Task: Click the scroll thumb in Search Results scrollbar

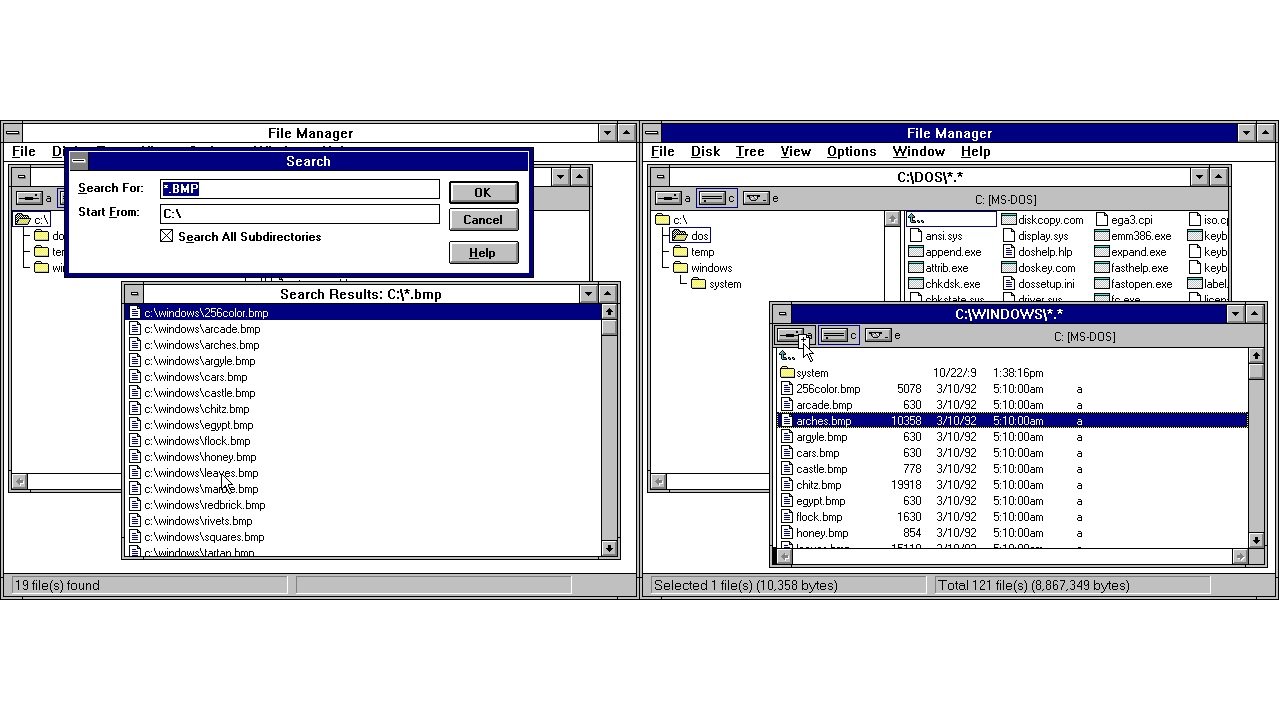Action: [609, 327]
